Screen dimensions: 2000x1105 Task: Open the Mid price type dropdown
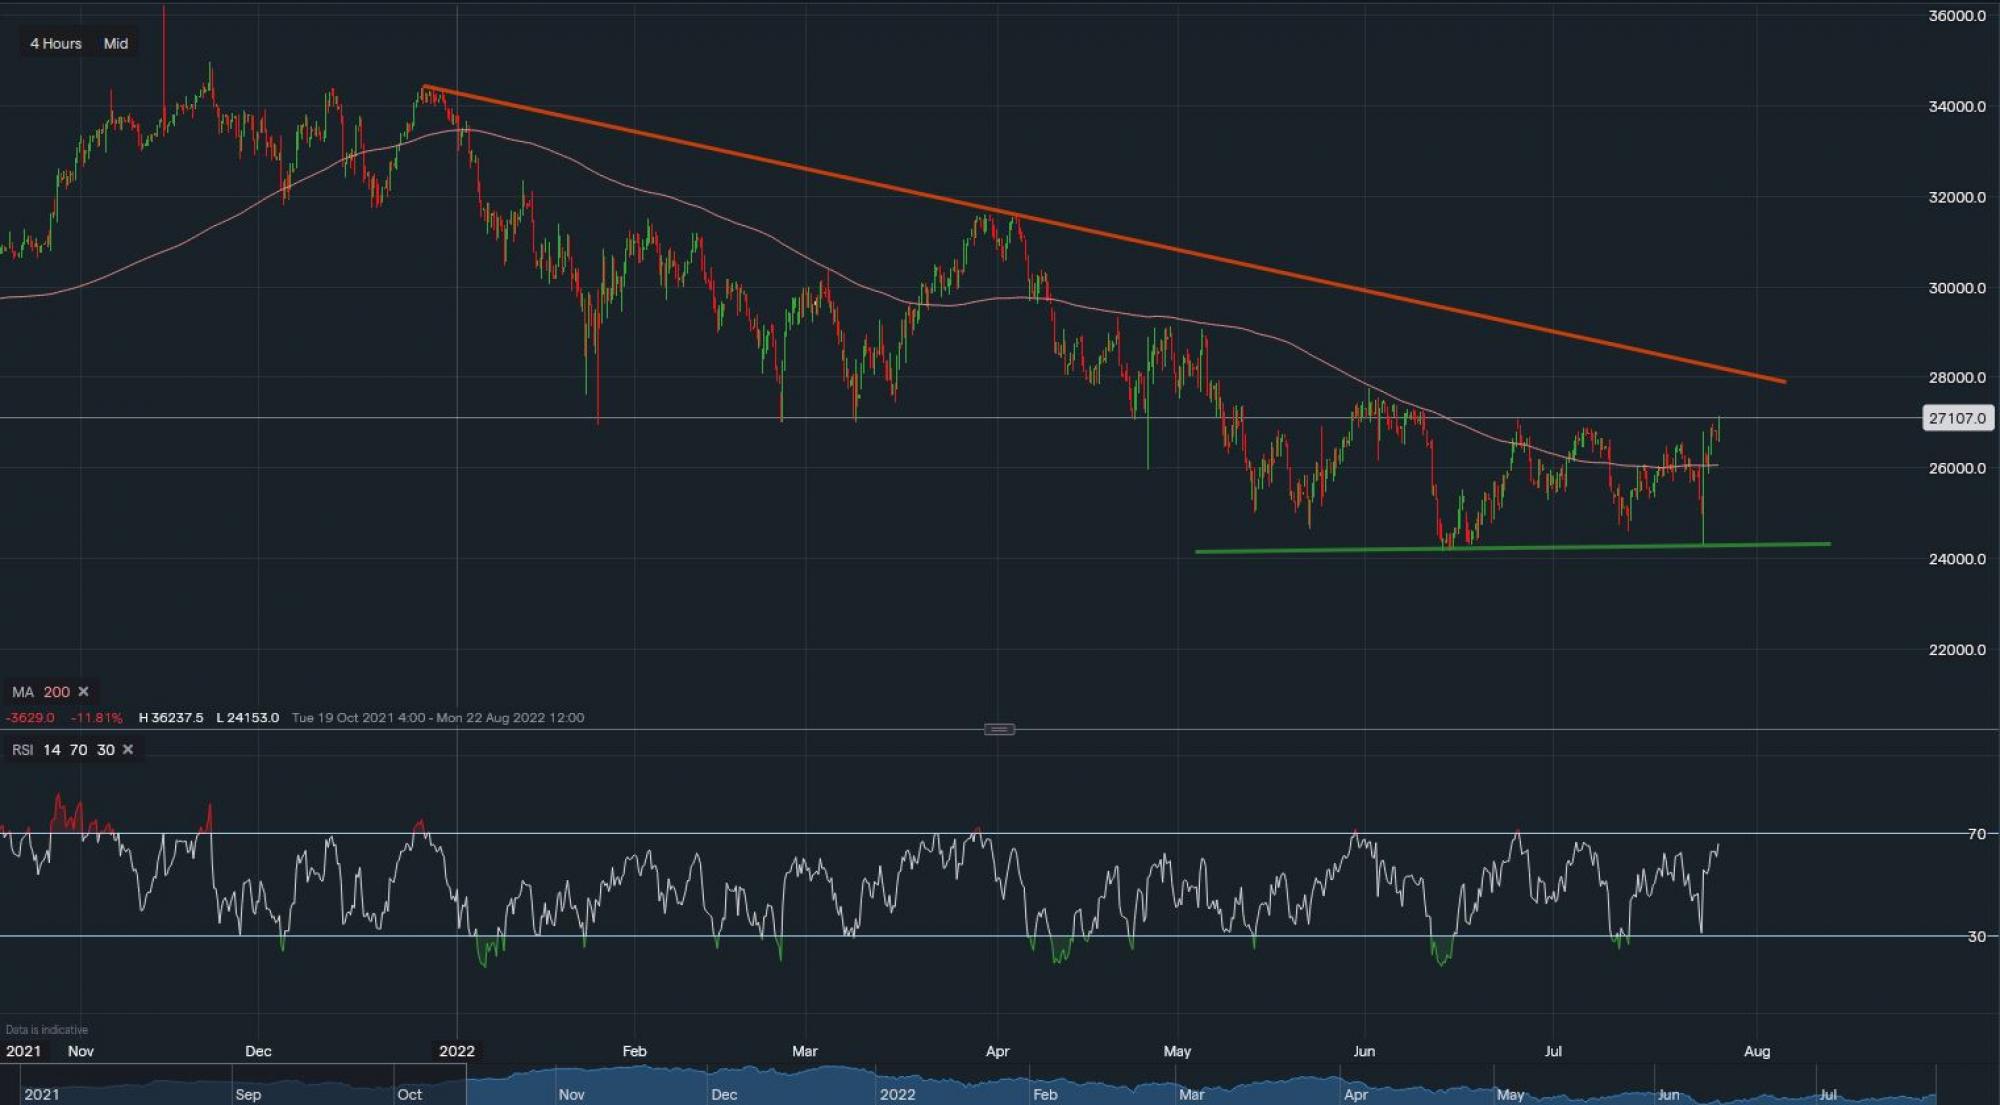coord(116,43)
